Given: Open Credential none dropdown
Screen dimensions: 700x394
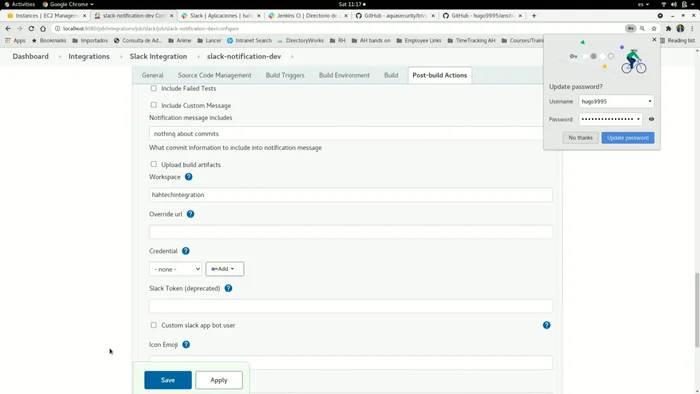Looking at the screenshot, I should 175,269.
